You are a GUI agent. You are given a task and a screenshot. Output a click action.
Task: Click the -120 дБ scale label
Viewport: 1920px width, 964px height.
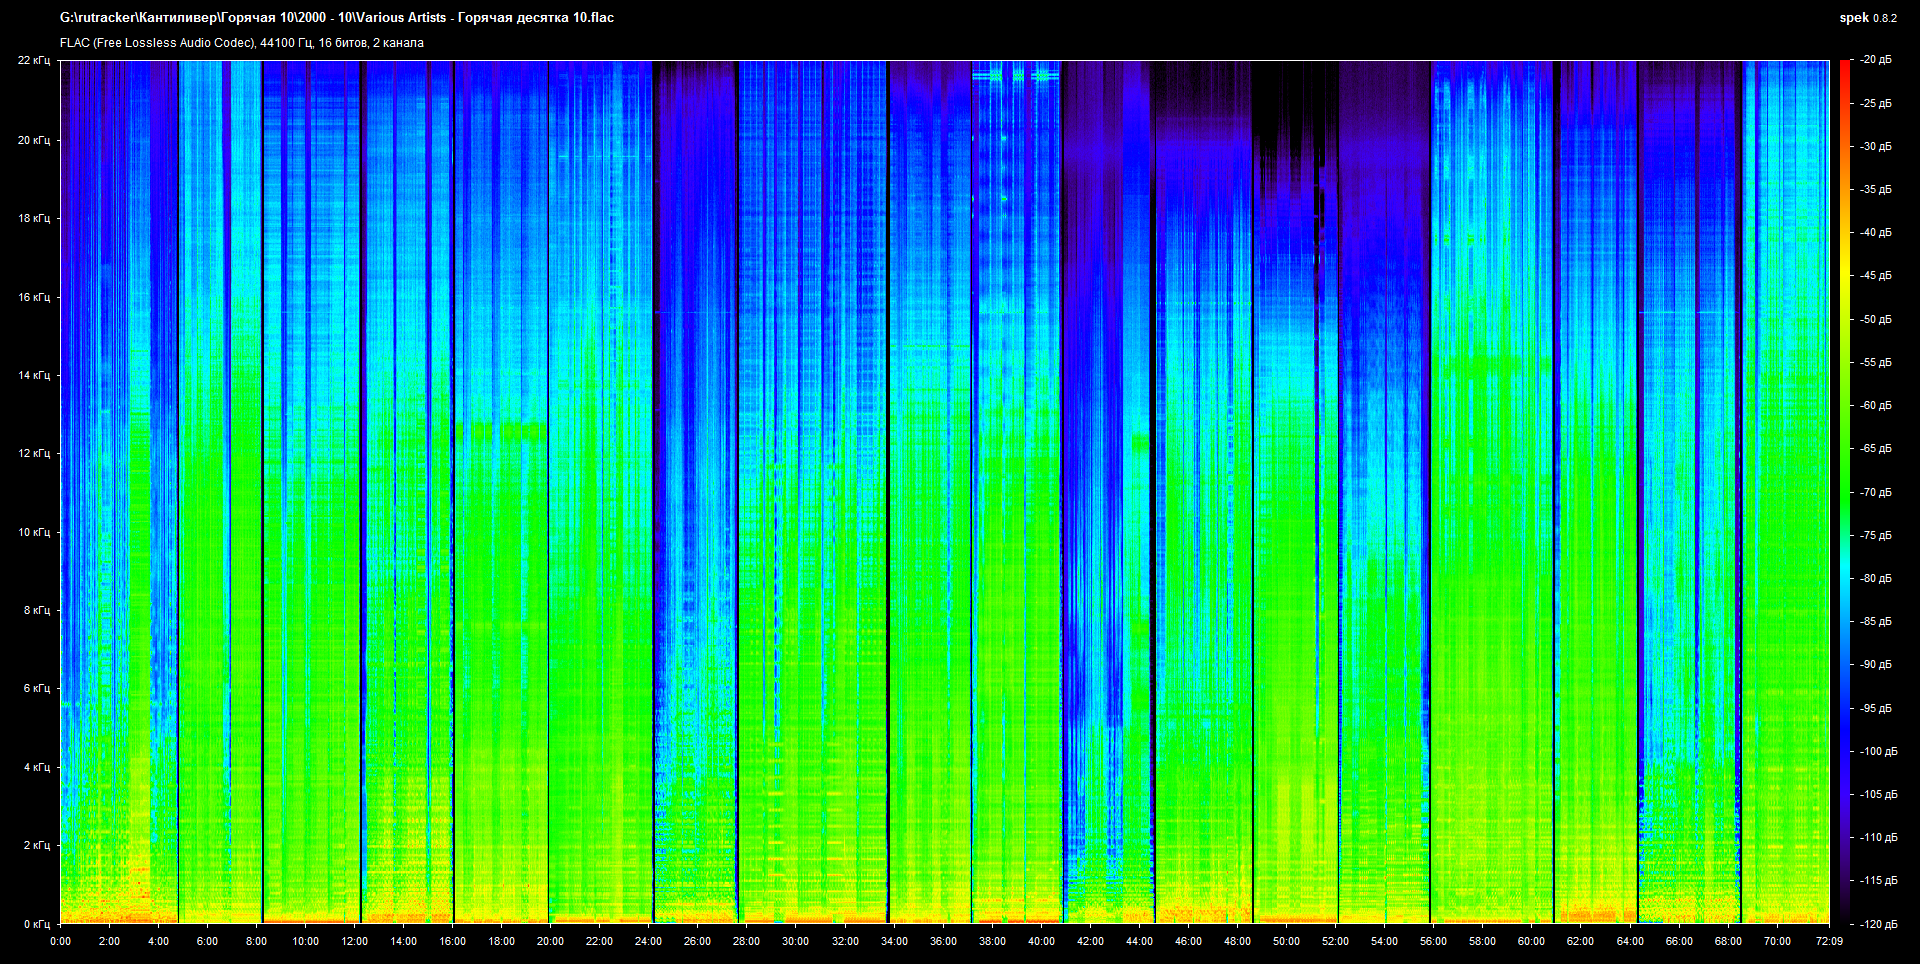pos(1876,924)
